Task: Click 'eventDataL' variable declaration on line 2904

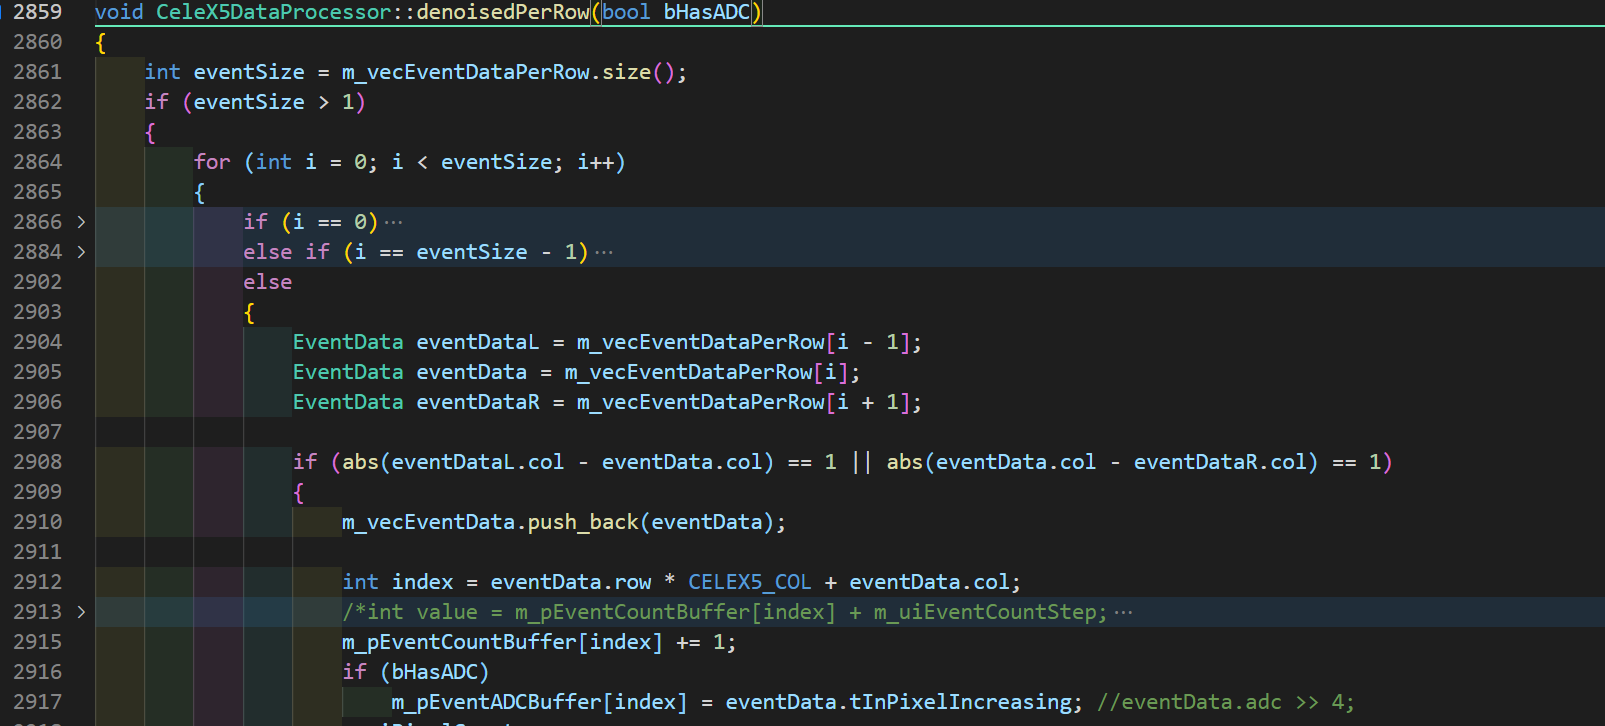Action: 478,342
